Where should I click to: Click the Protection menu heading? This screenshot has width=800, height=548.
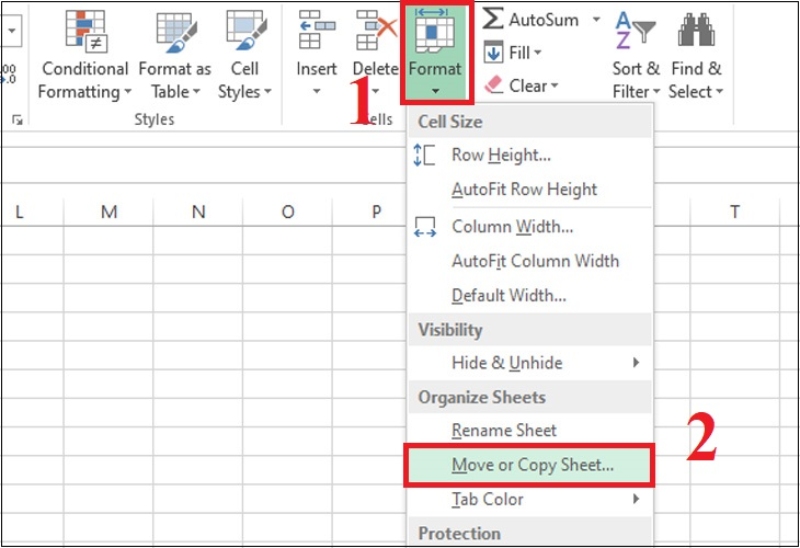click(459, 533)
